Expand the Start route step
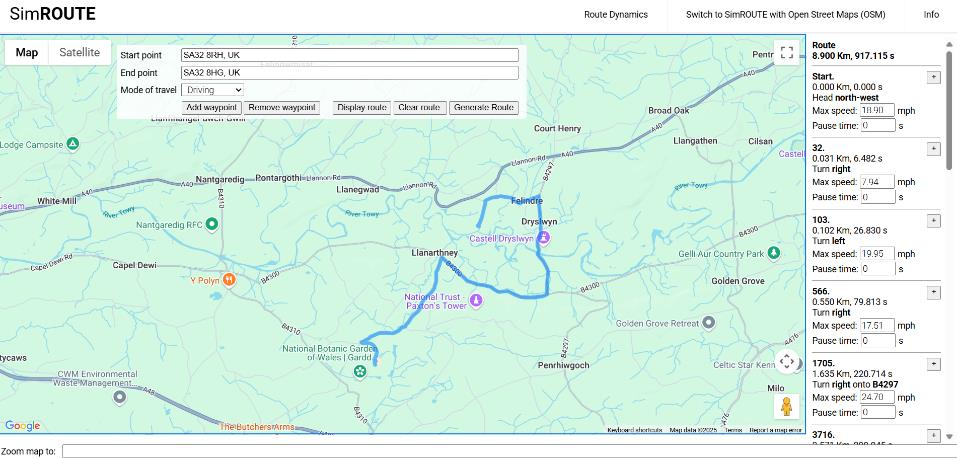 pyautogui.click(x=934, y=77)
